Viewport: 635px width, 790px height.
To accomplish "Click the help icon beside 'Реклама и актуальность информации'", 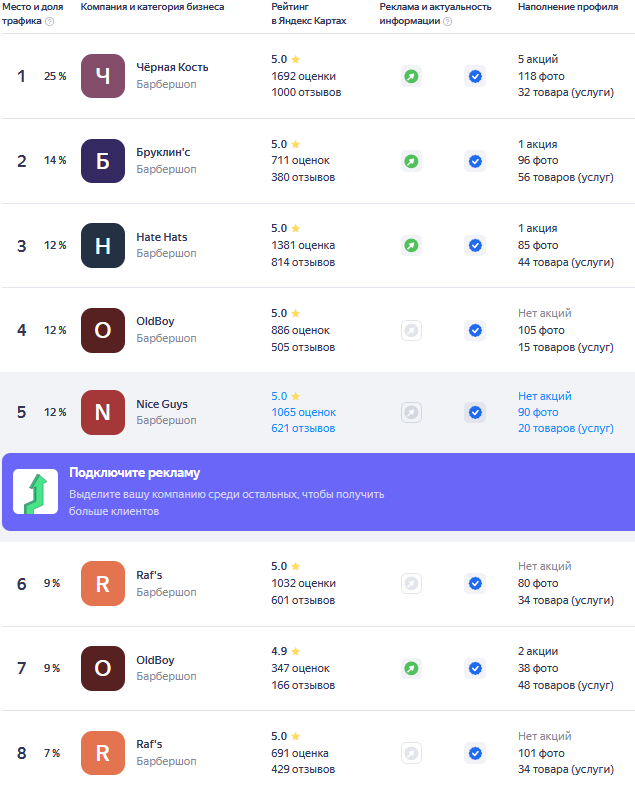I will [x=447, y=21].
